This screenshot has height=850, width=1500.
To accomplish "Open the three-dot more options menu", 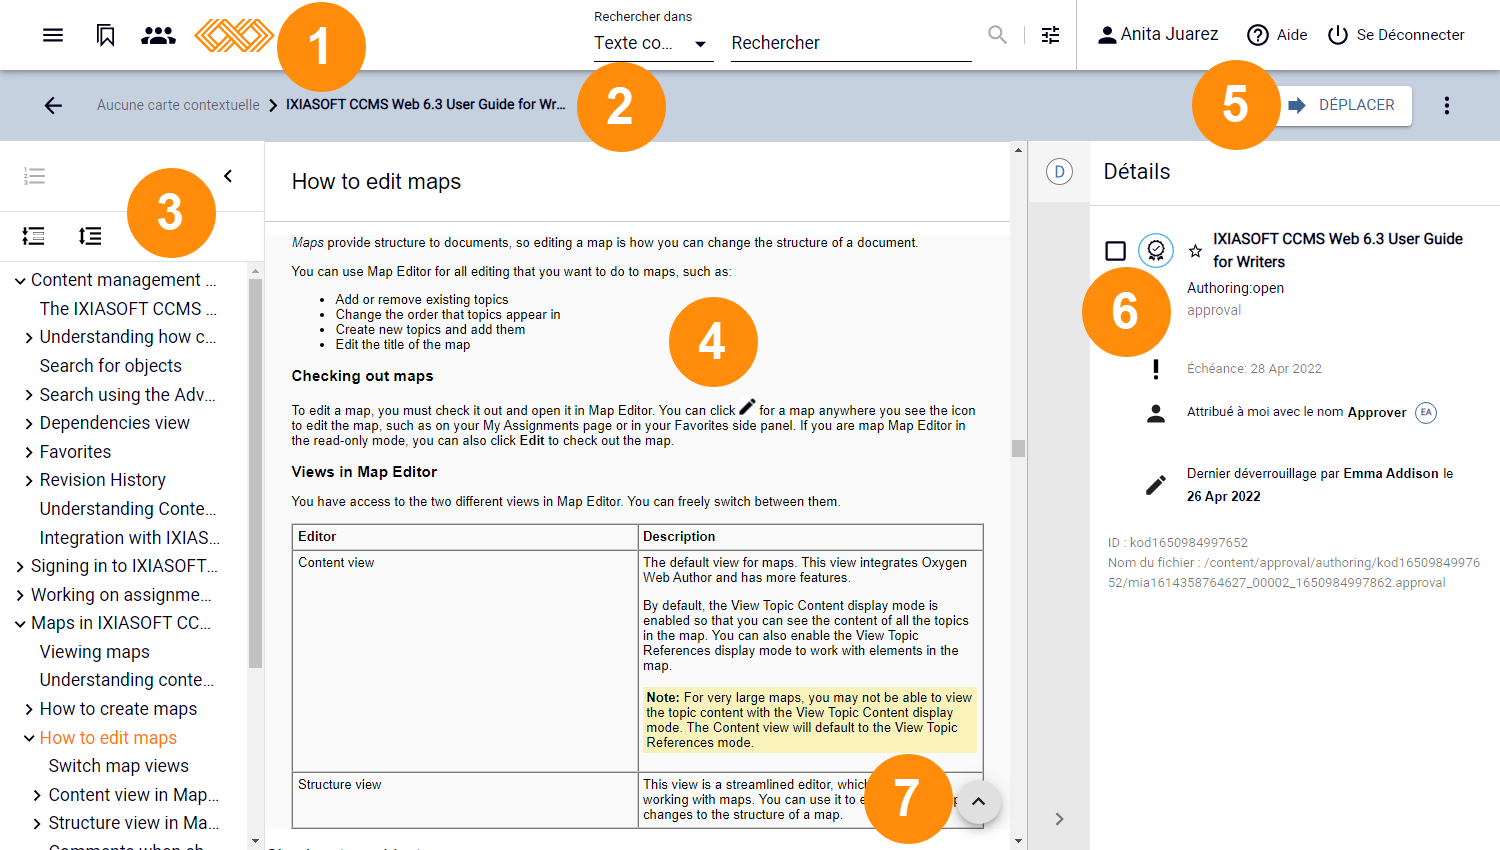I will pyautogui.click(x=1446, y=105).
